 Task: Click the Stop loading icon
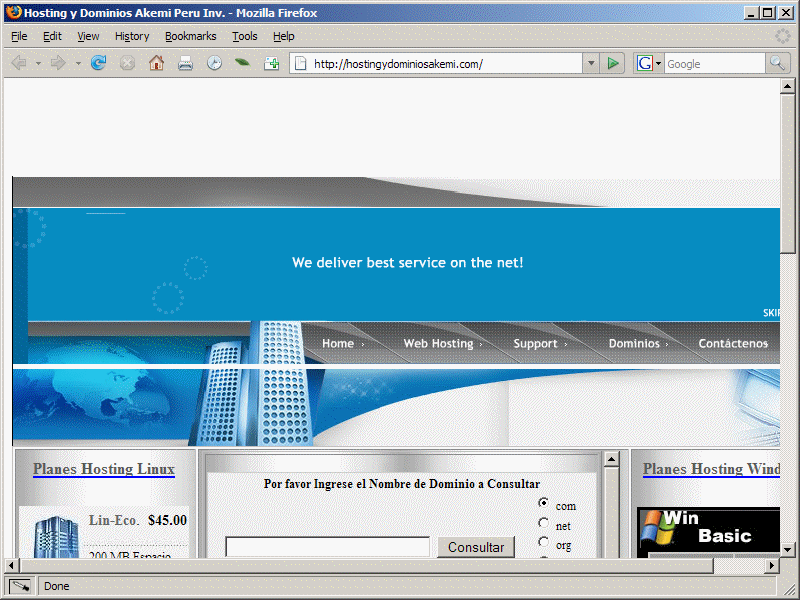[127, 63]
